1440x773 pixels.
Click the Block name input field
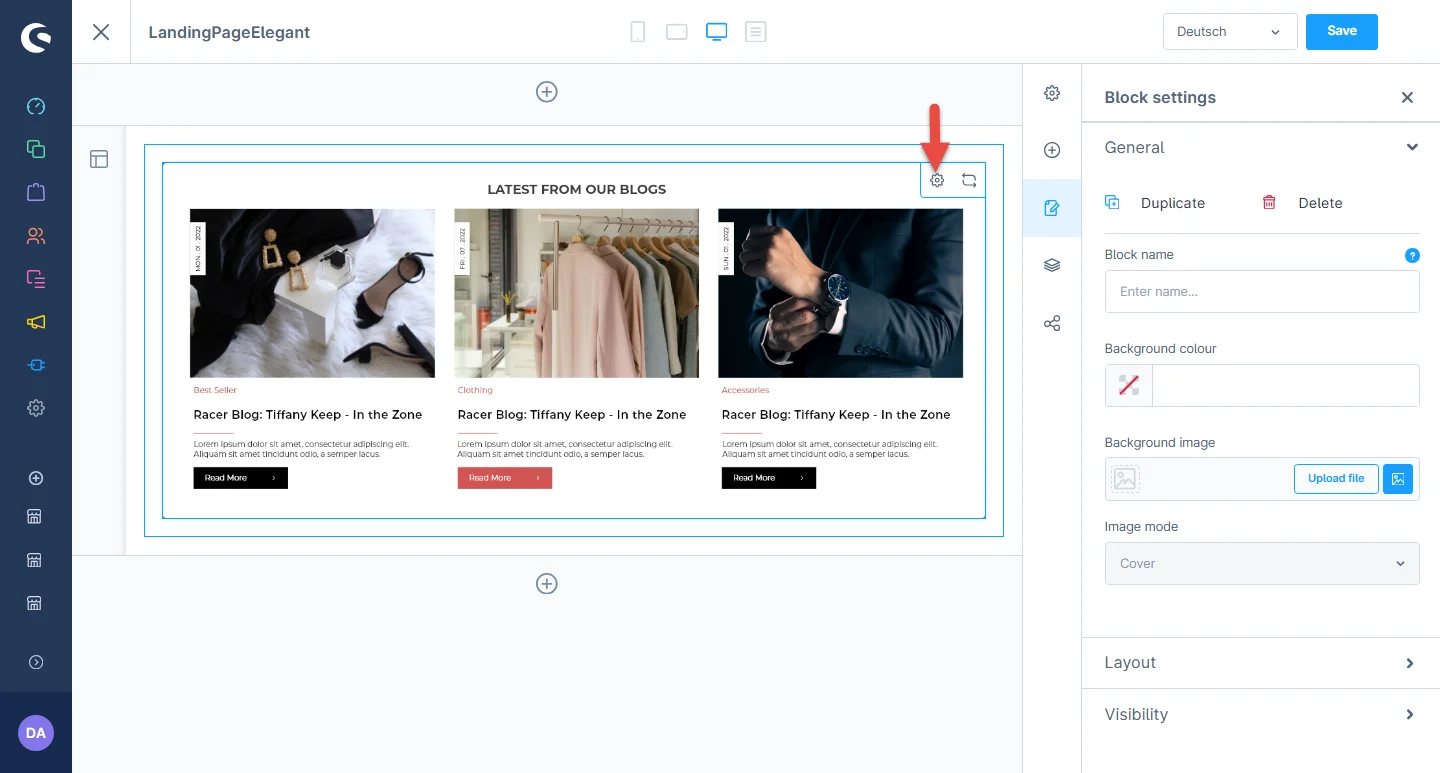click(x=1261, y=292)
